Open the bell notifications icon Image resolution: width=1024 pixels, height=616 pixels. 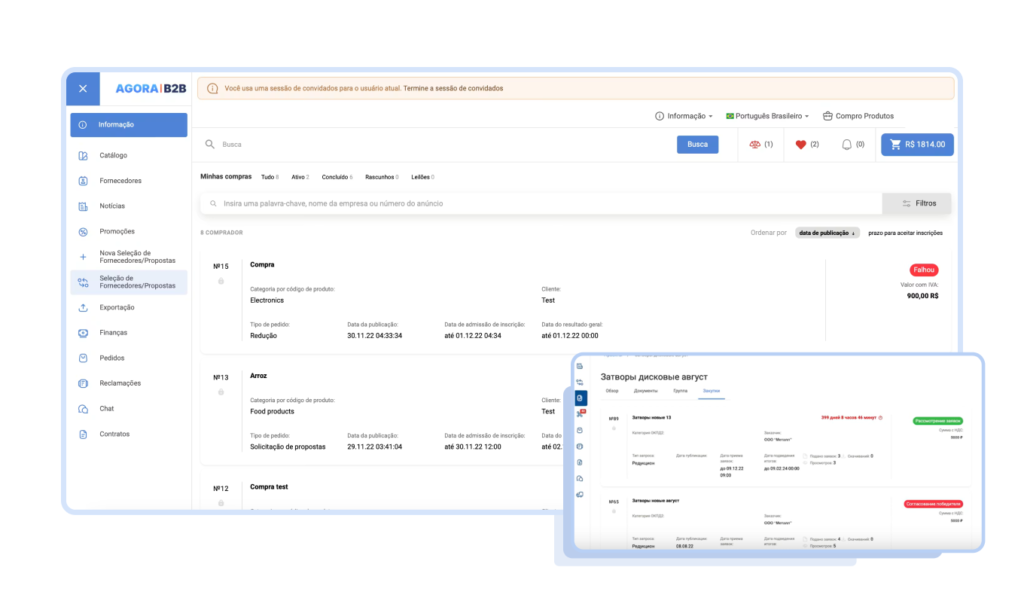tap(846, 145)
